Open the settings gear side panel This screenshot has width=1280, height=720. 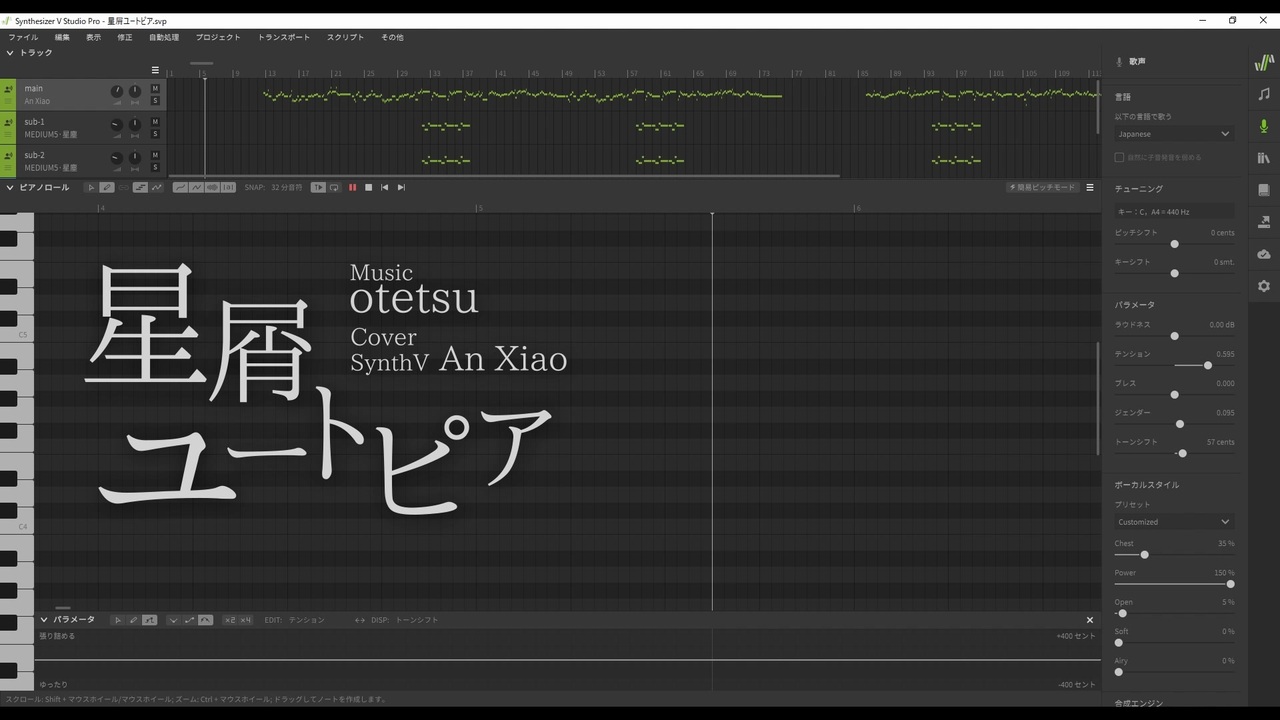pos(1264,286)
